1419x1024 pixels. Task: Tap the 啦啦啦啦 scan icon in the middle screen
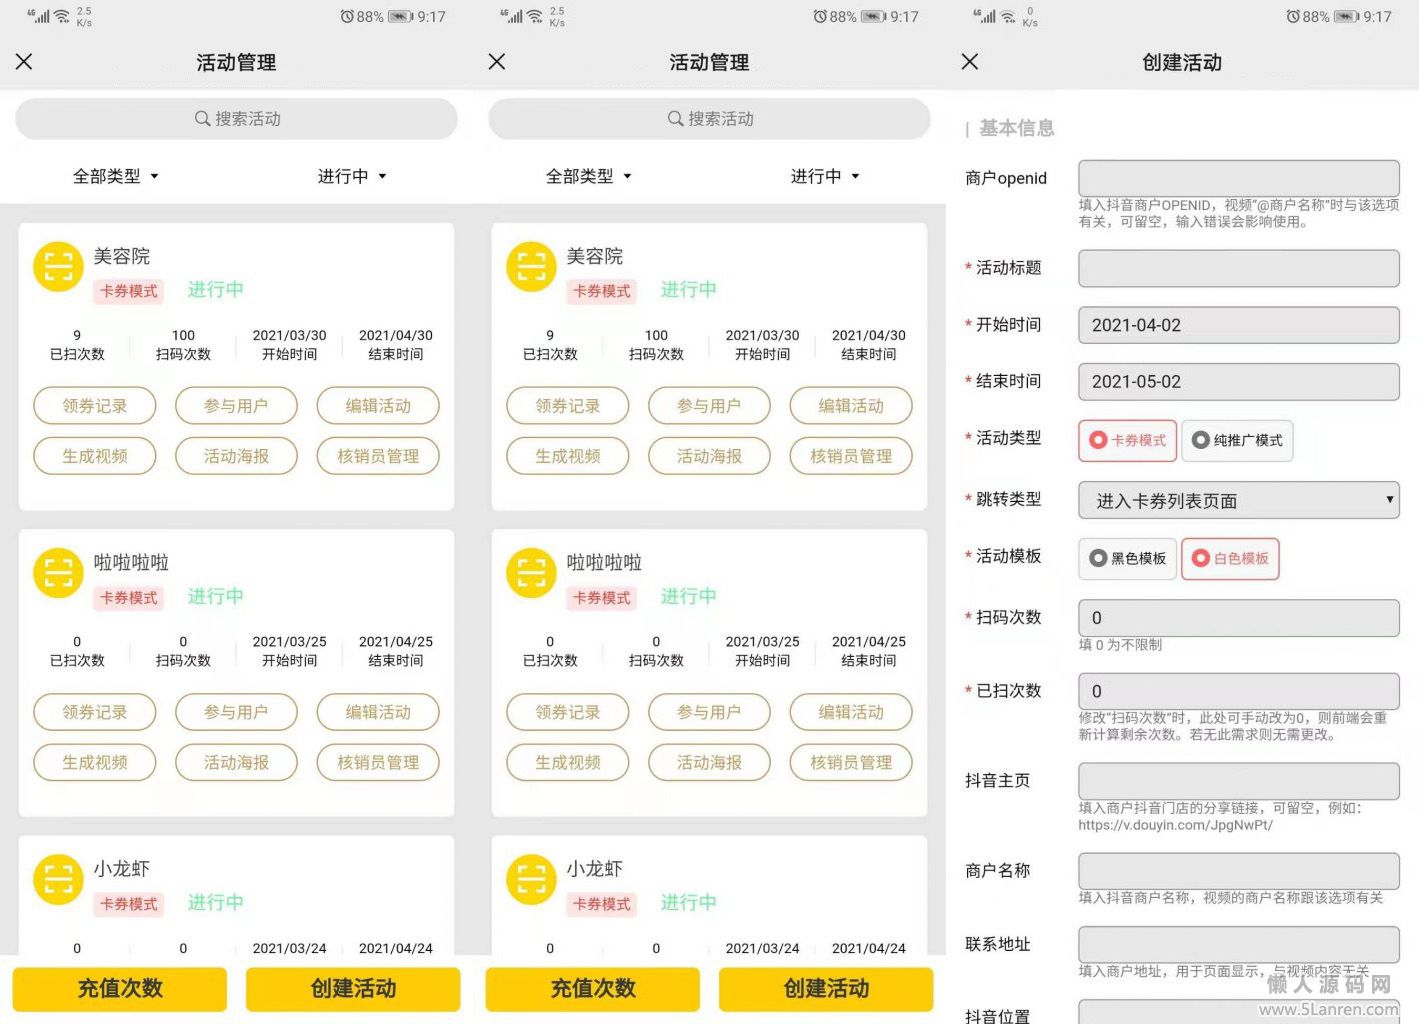pos(531,573)
